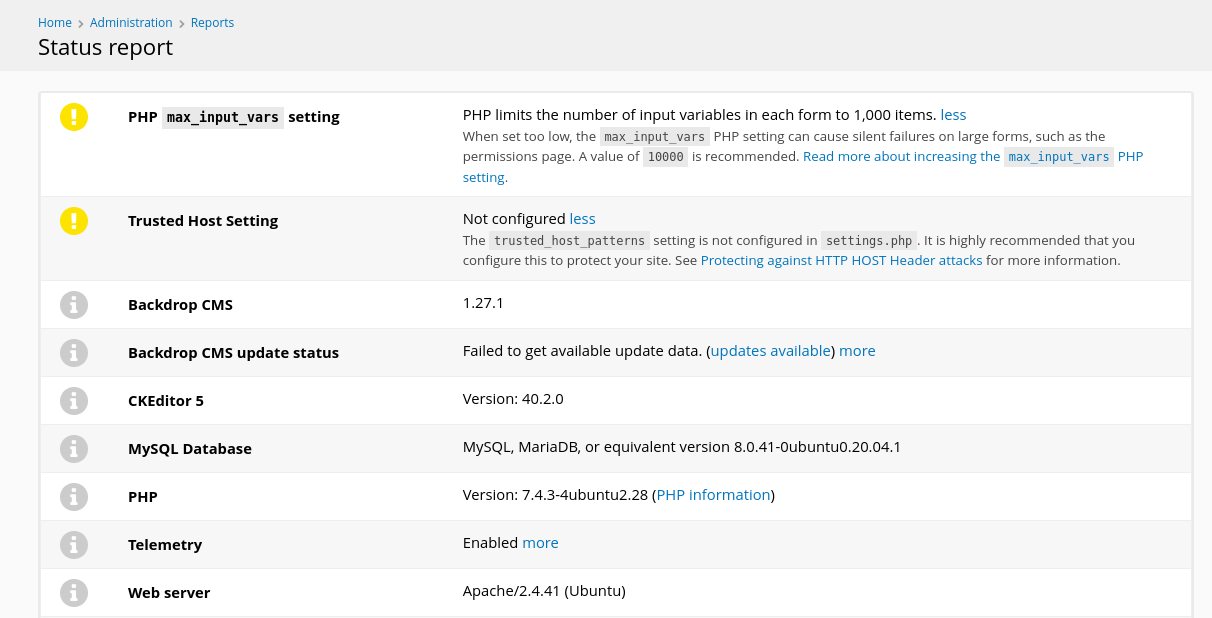Collapse Trusted Host Setting details via 'less'
The height and width of the screenshot is (618, 1212).
coord(582,219)
